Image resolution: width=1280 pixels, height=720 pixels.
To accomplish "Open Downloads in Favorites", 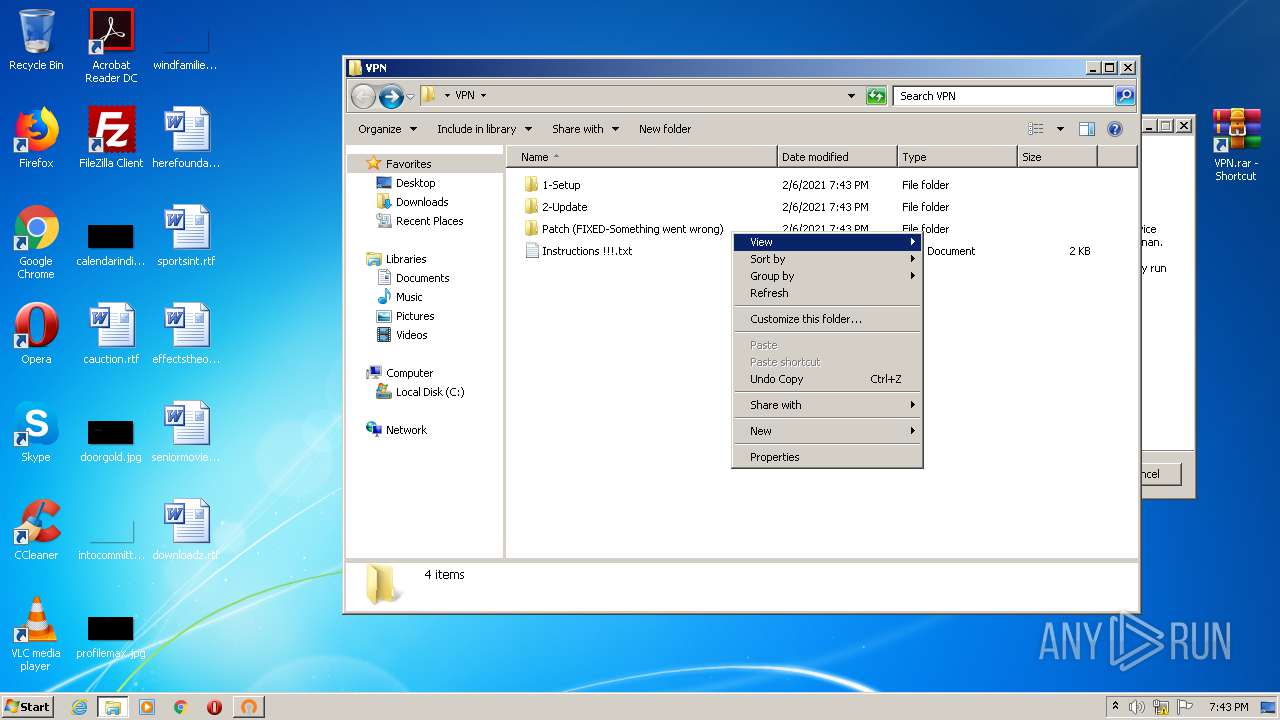I will pos(412,202).
